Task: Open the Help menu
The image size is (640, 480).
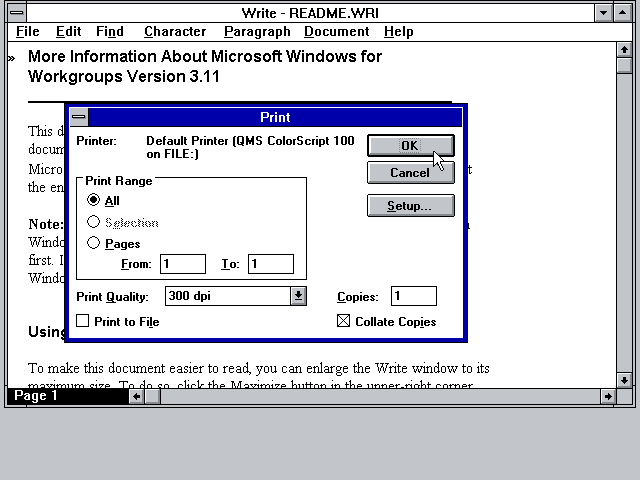Action: pos(398,31)
